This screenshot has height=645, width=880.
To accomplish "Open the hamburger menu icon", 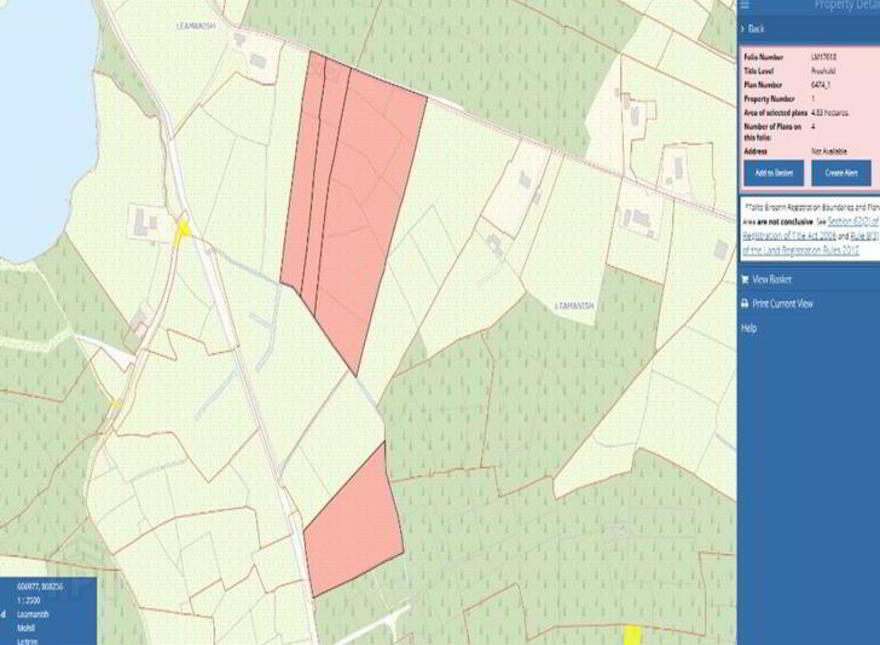I will (x=744, y=5).
